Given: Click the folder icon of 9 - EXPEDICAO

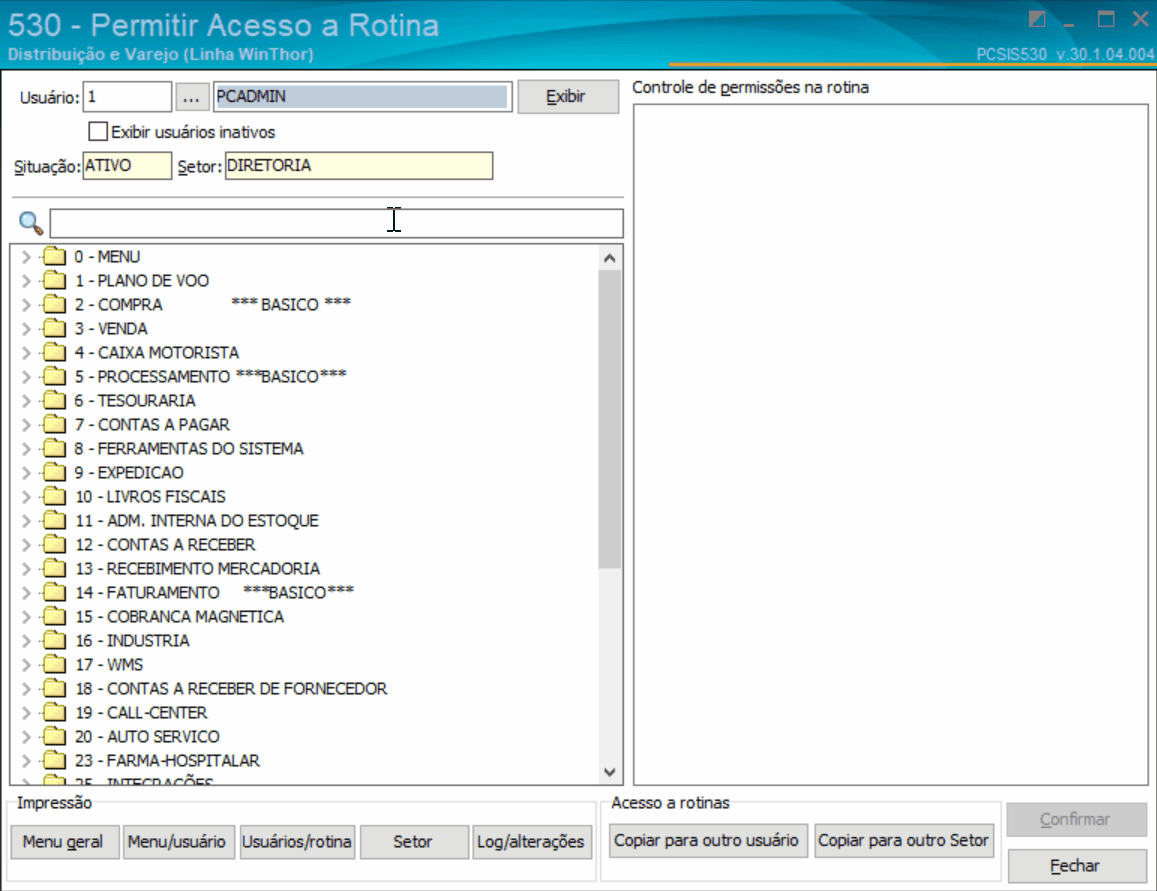Looking at the screenshot, I should click(54, 472).
